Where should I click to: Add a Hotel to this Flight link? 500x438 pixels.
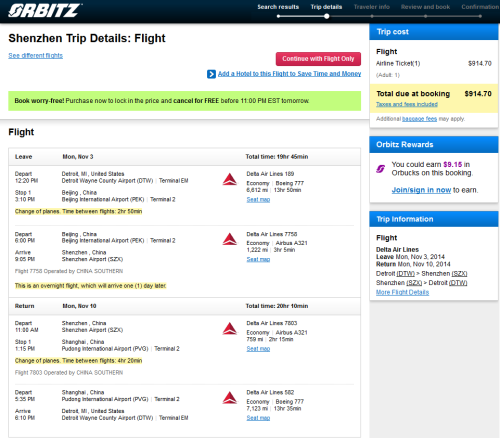point(289,74)
